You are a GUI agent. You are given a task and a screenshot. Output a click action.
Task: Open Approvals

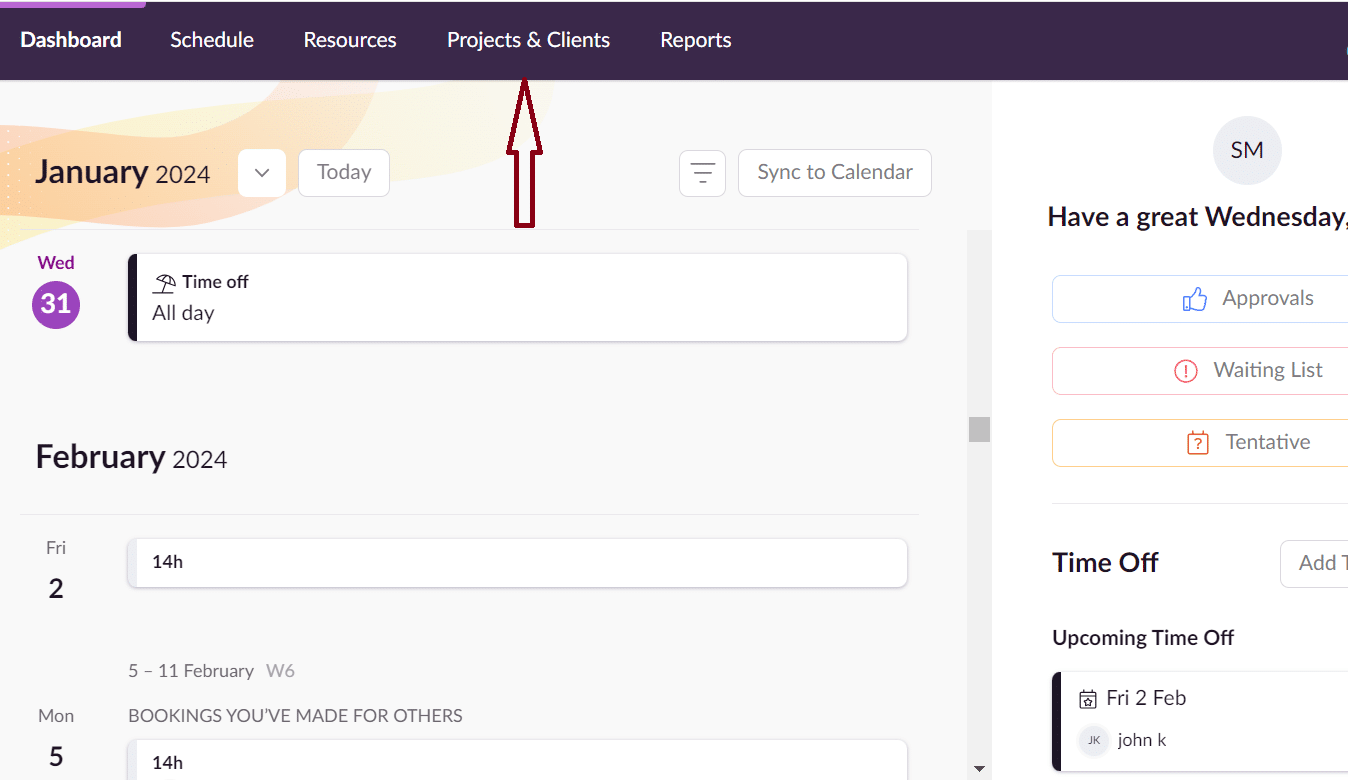coord(1200,299)
